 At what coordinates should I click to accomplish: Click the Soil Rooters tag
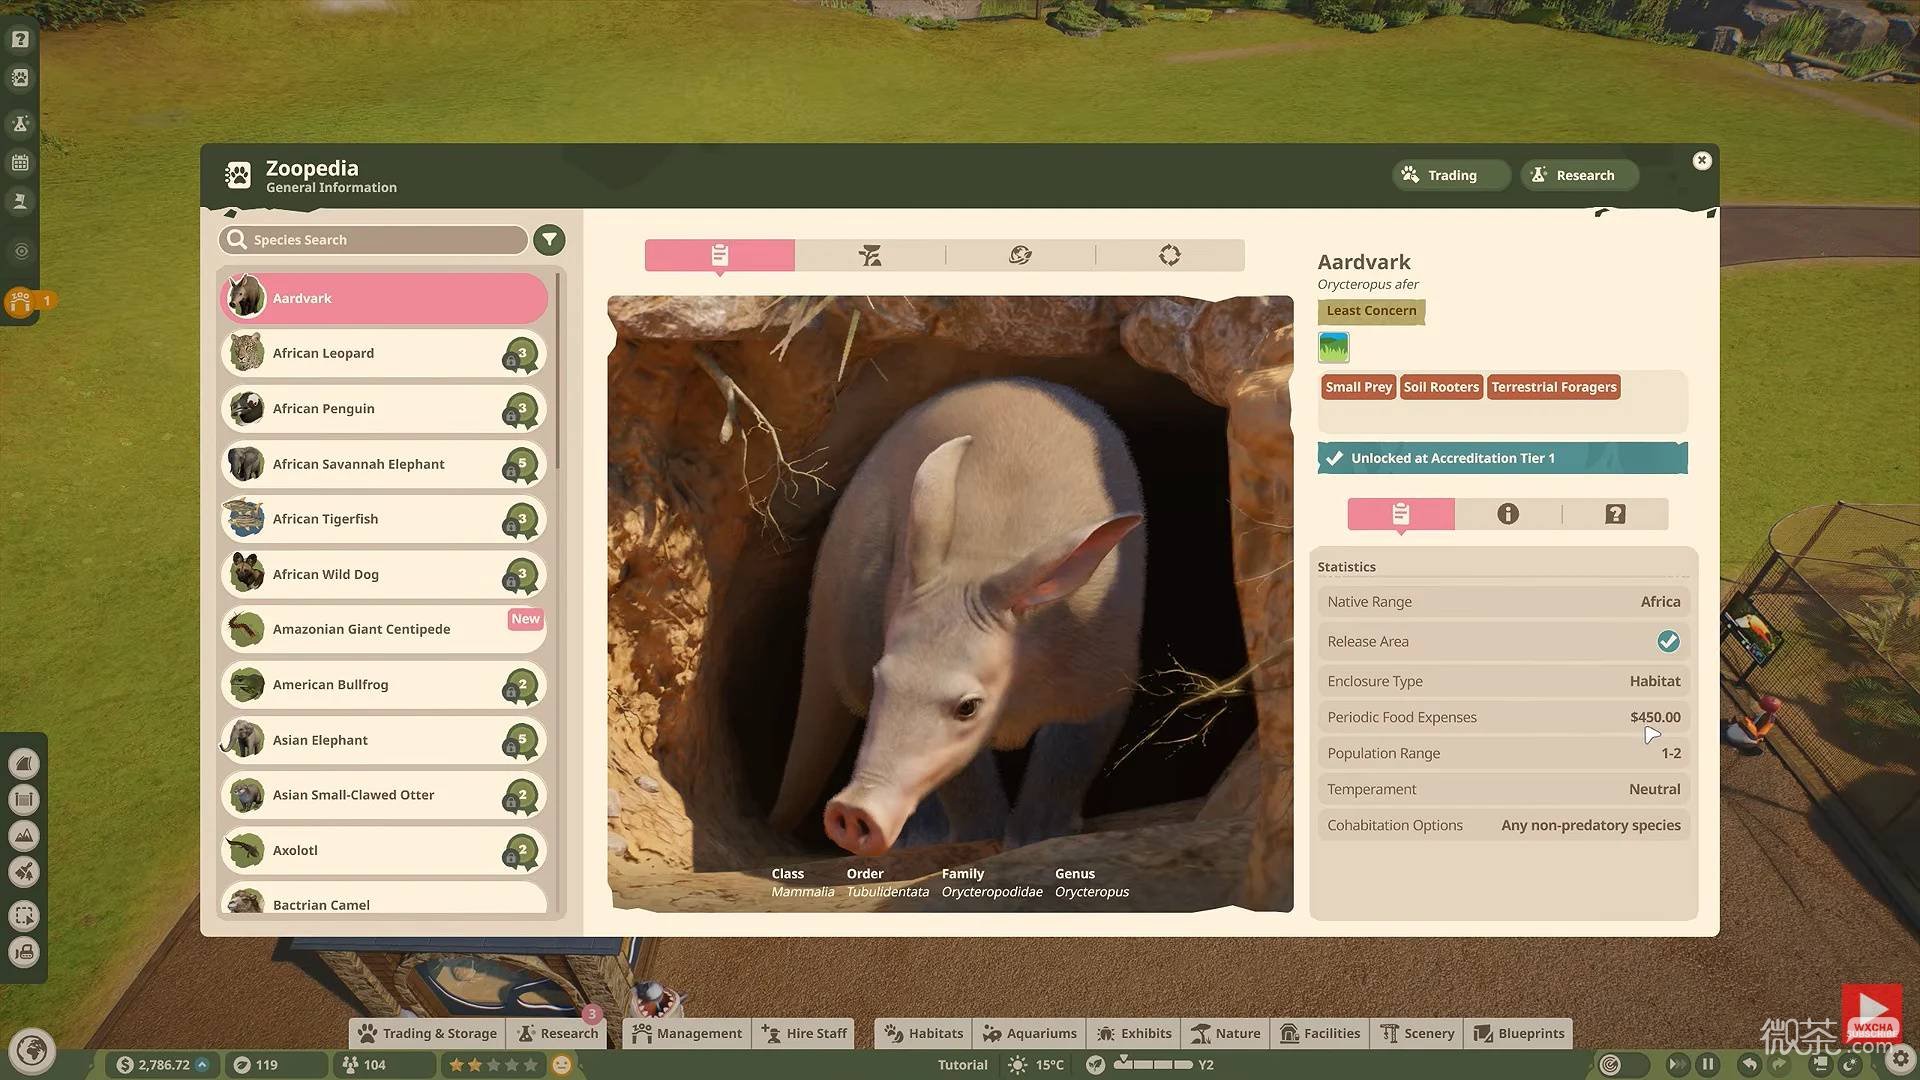point(1440,387)
